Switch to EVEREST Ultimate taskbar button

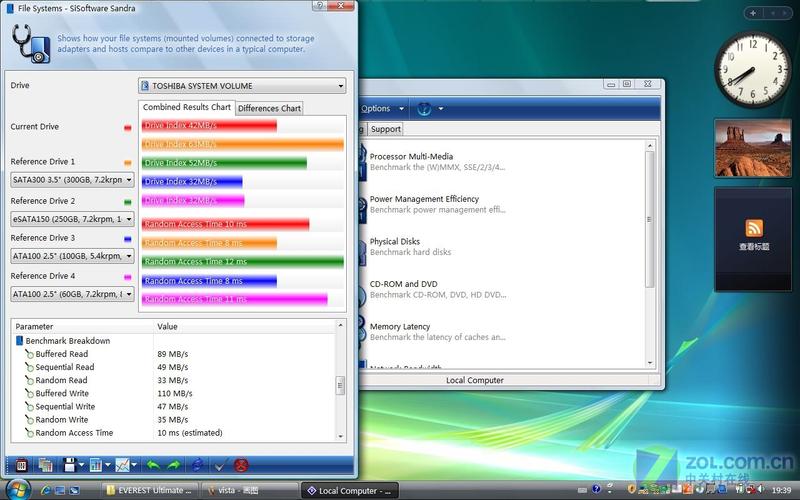click(x=149, y=490)
